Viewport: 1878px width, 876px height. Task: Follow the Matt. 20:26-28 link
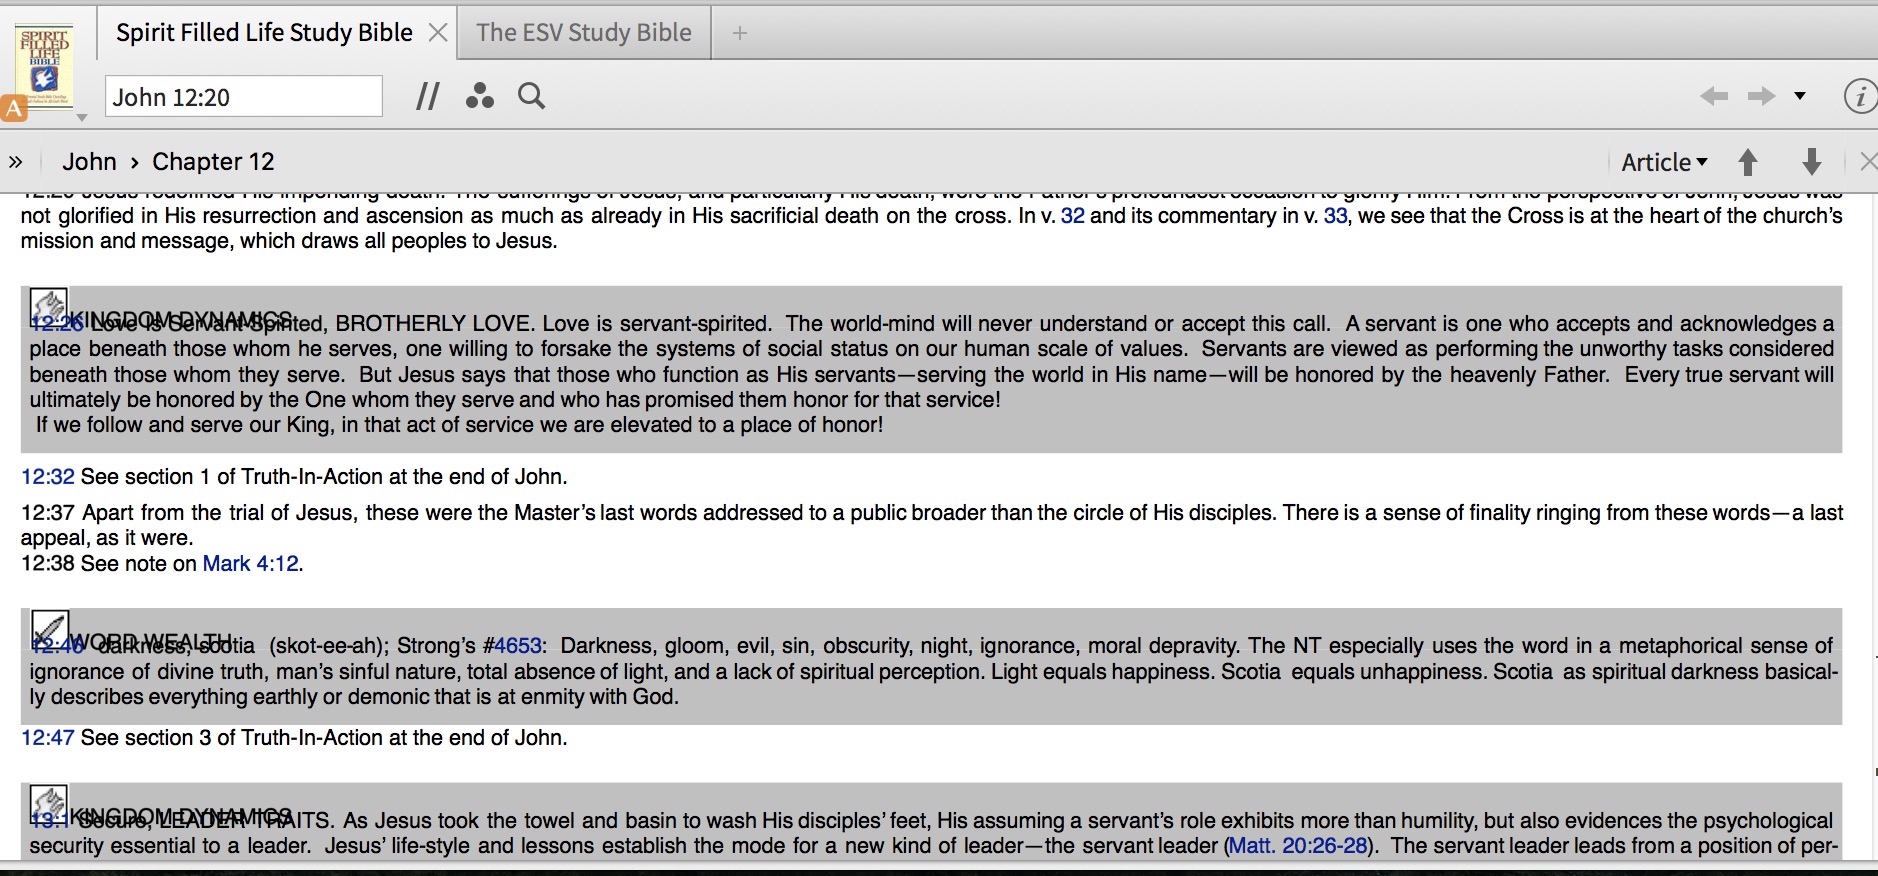point(1298,846)
